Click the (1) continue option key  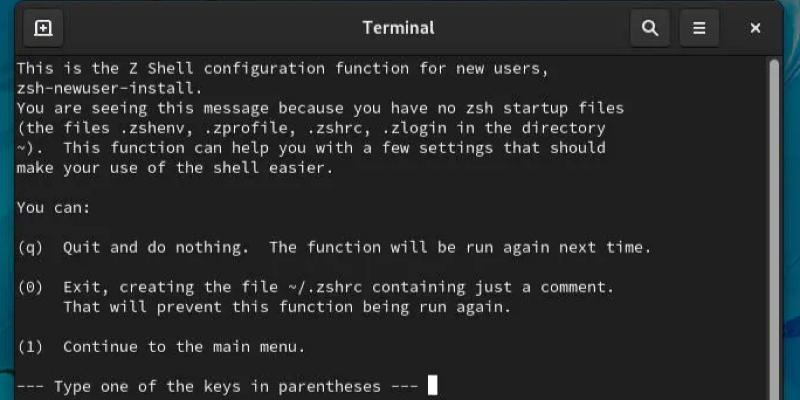pyautogui.click(x=30, y=347)
